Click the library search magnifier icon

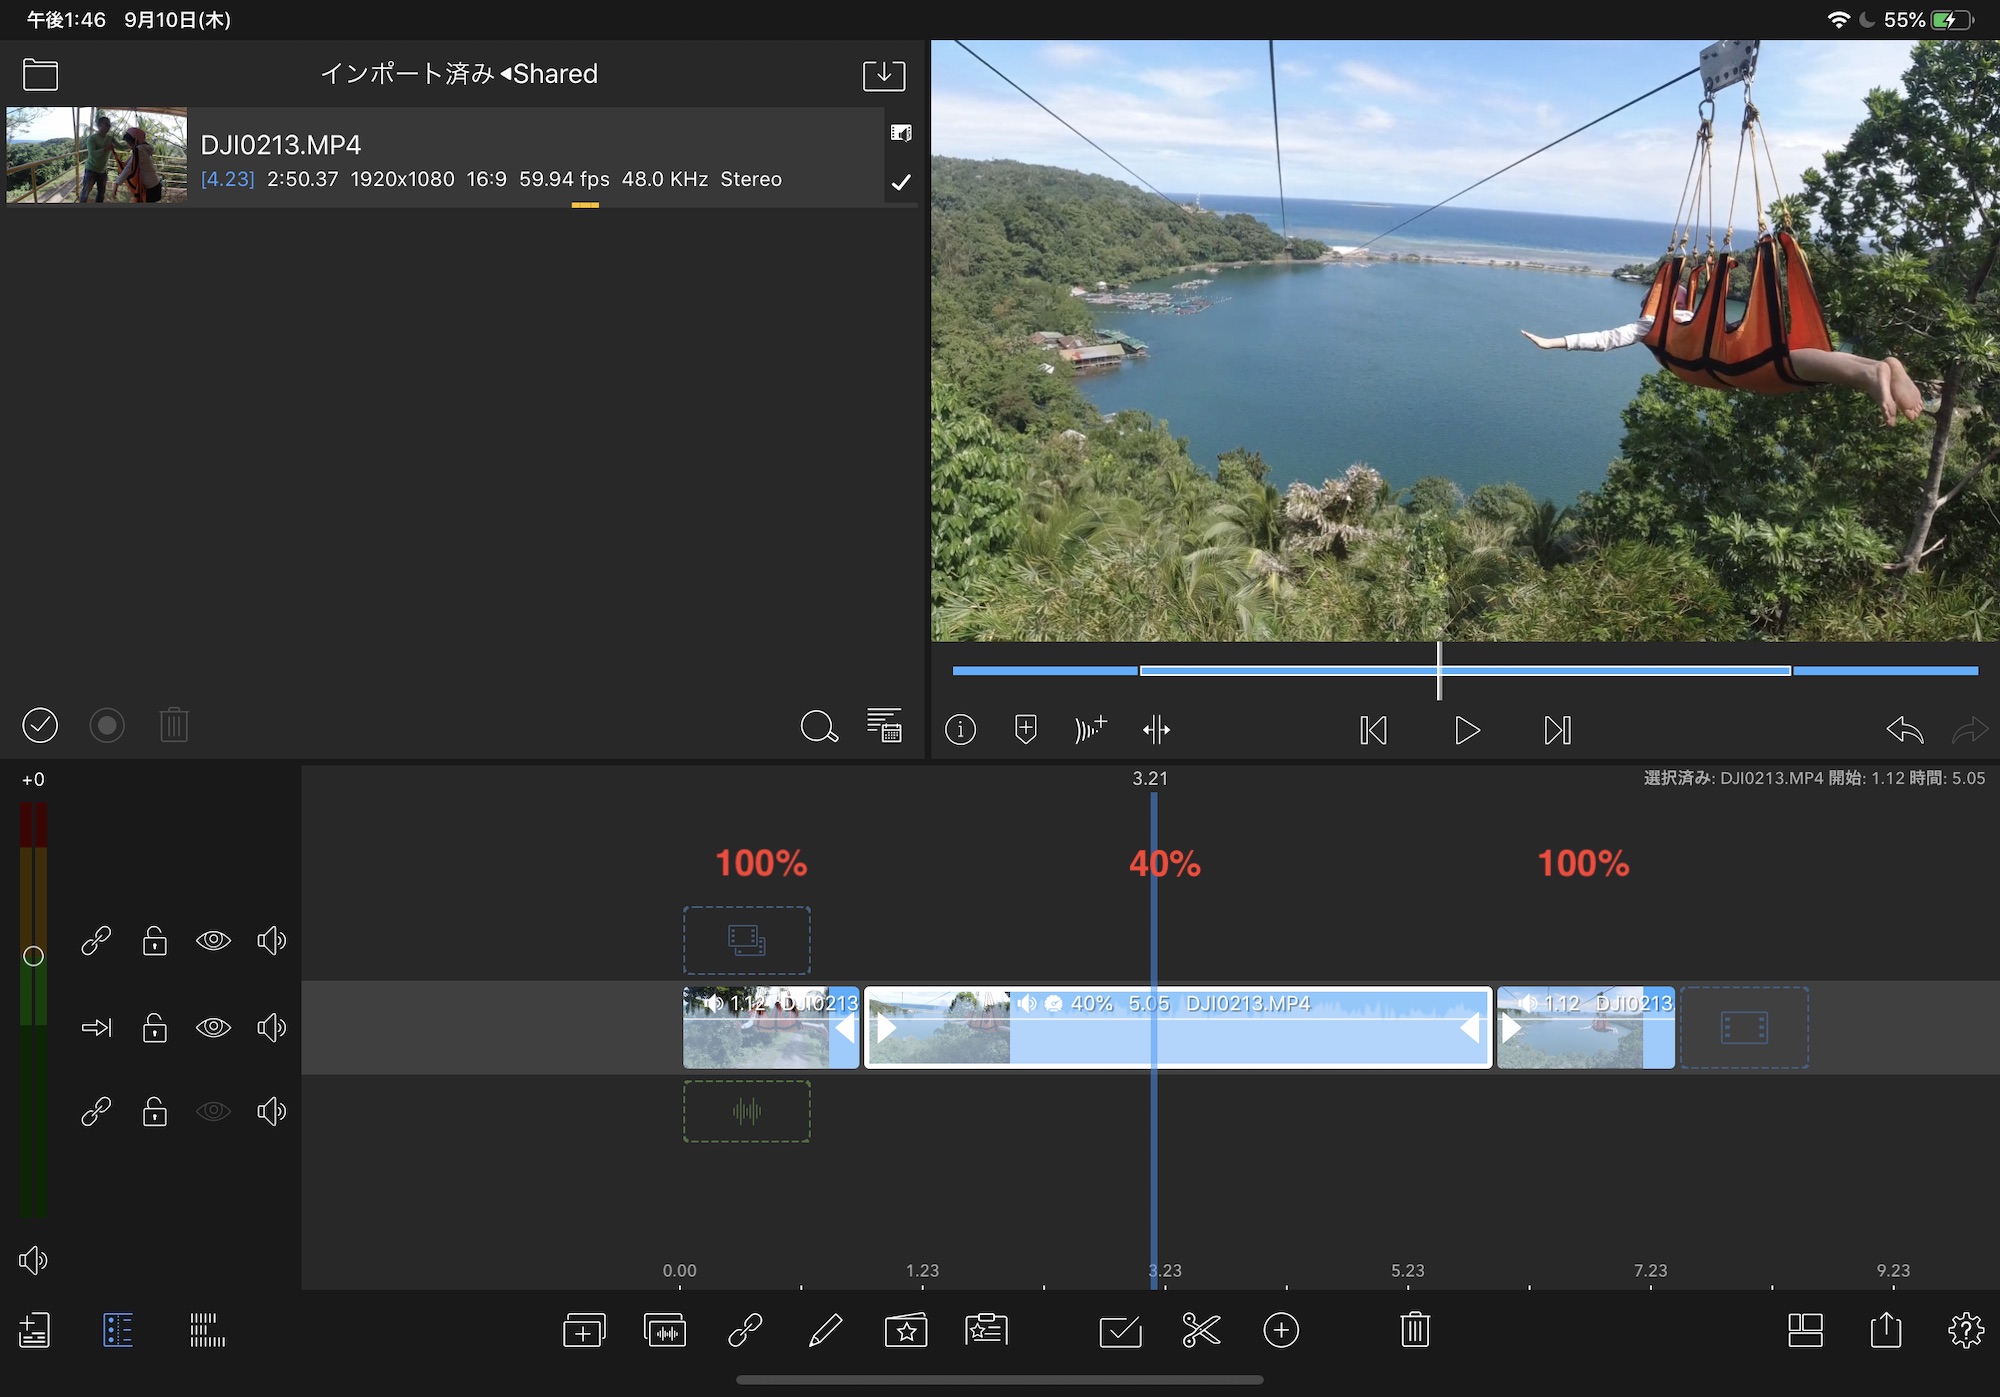tap(818, 726)
